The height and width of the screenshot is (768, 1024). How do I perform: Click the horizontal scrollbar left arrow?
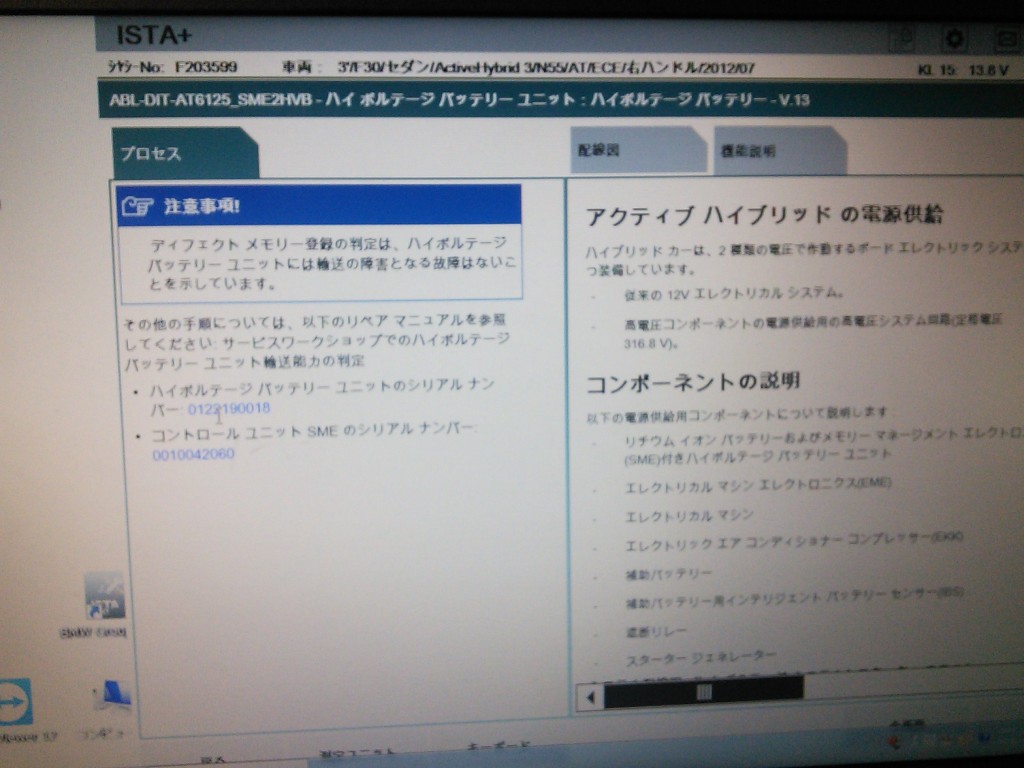tap(590, 697)
